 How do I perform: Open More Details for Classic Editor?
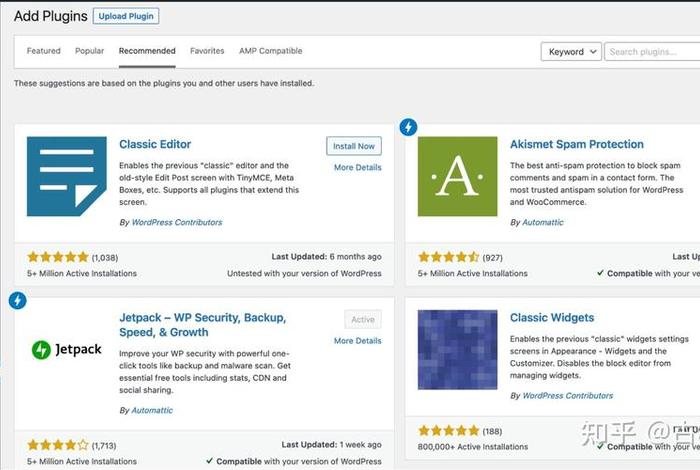pyautogui.click(x=358, y=167)
